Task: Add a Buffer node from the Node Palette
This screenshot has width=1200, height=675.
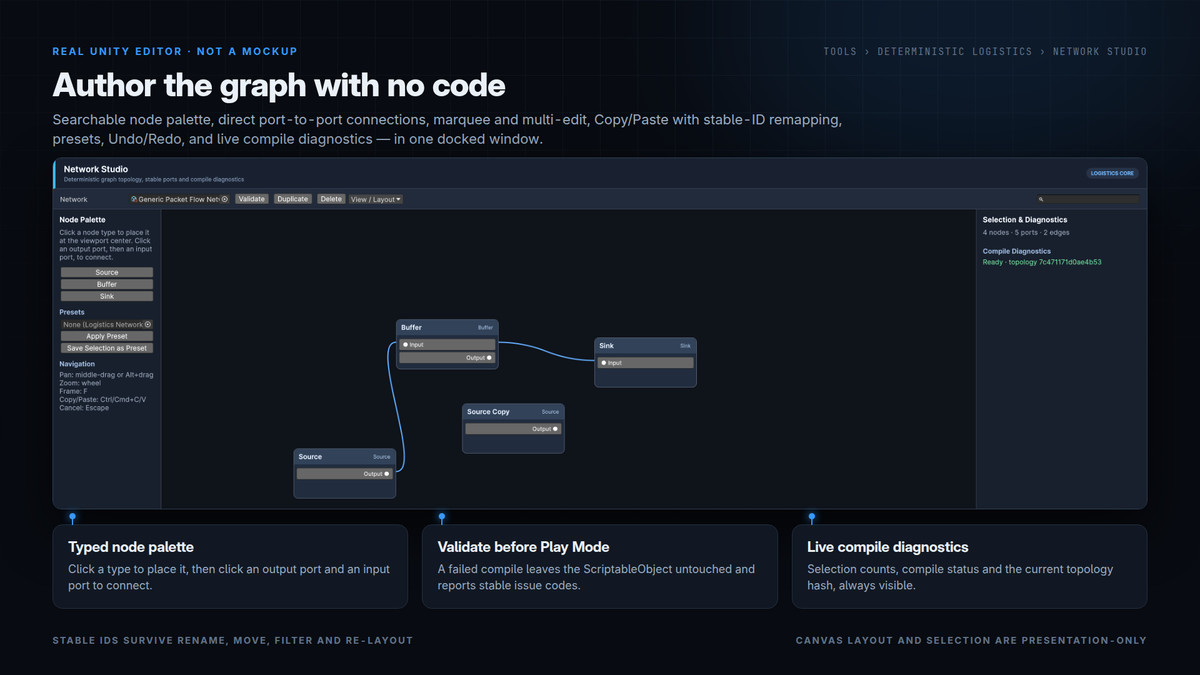Action: pyautogui.click(x=107, y=284)
